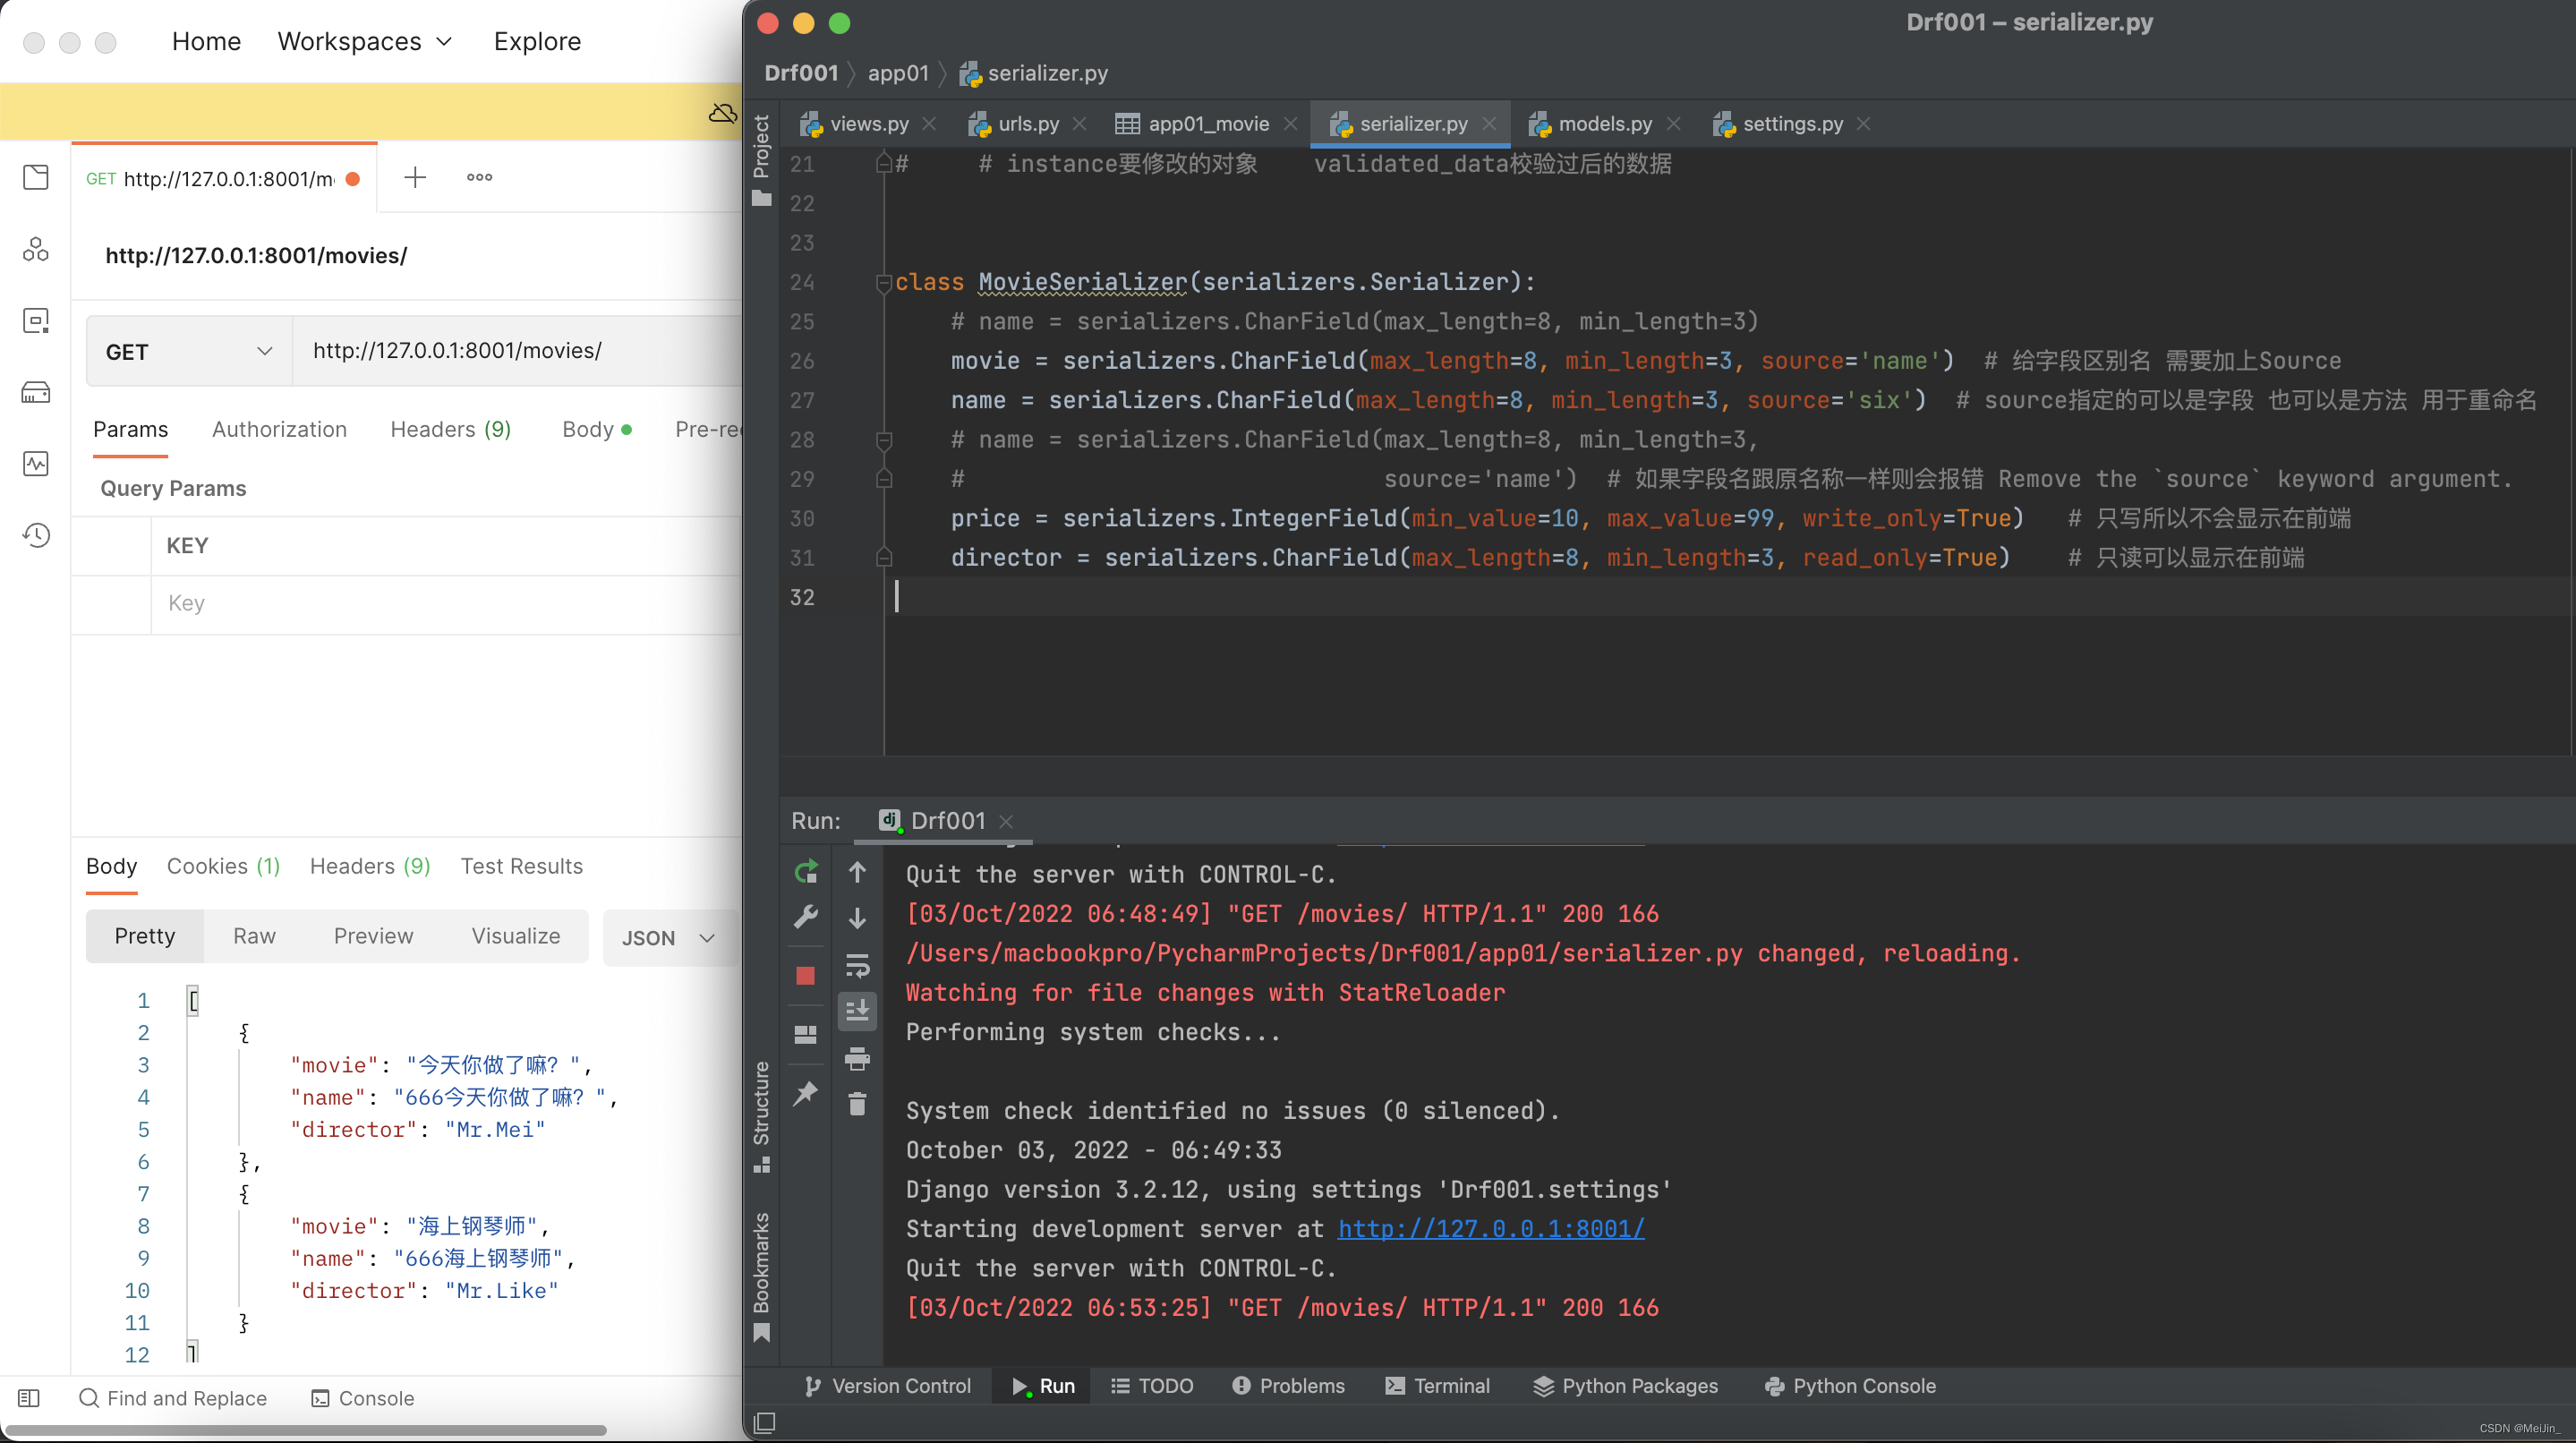View Test Results tab
Screen dimensions: 2576x1443
[521, 866]
